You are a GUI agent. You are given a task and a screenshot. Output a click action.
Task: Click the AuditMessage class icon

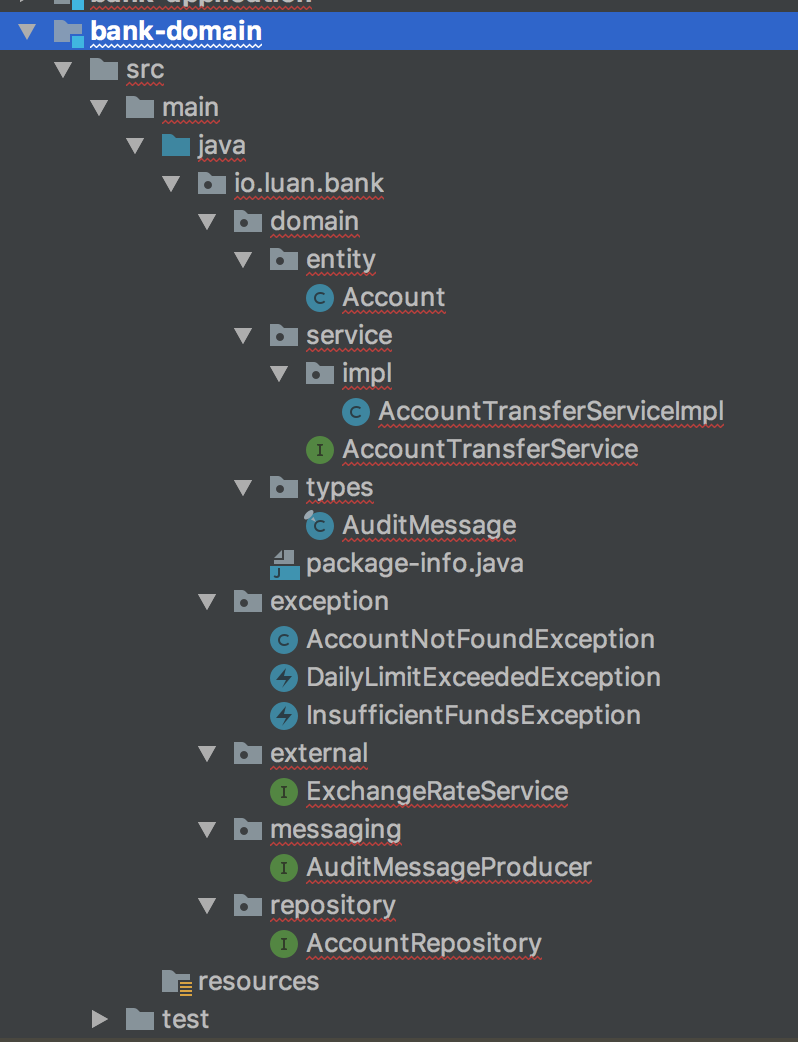(319, 526)
